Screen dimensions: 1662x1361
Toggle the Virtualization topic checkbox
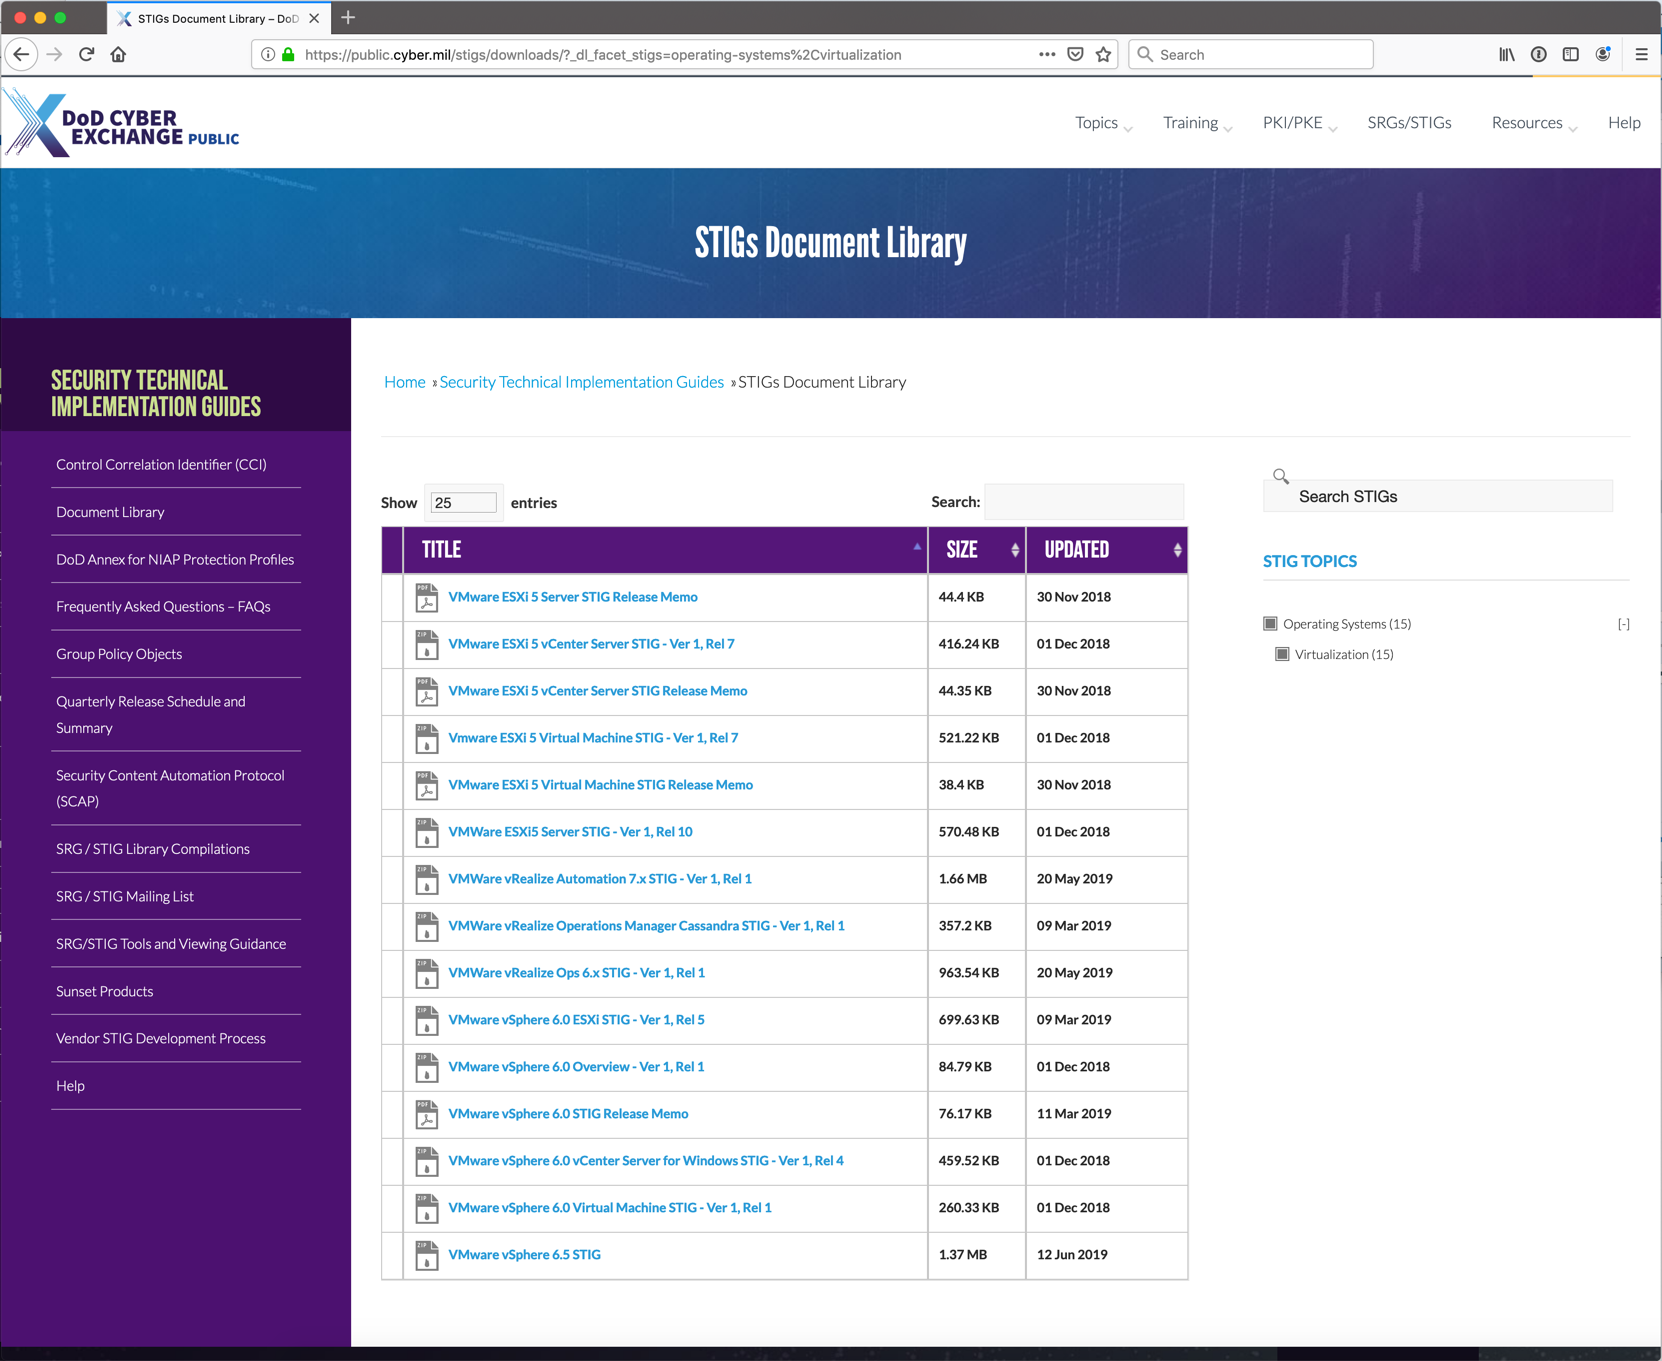[1282, 655]
